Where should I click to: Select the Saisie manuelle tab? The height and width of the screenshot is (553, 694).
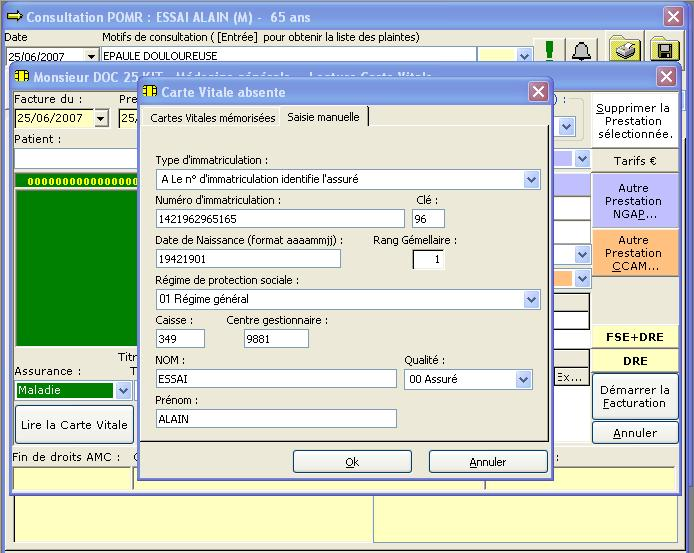pos(323,117)
